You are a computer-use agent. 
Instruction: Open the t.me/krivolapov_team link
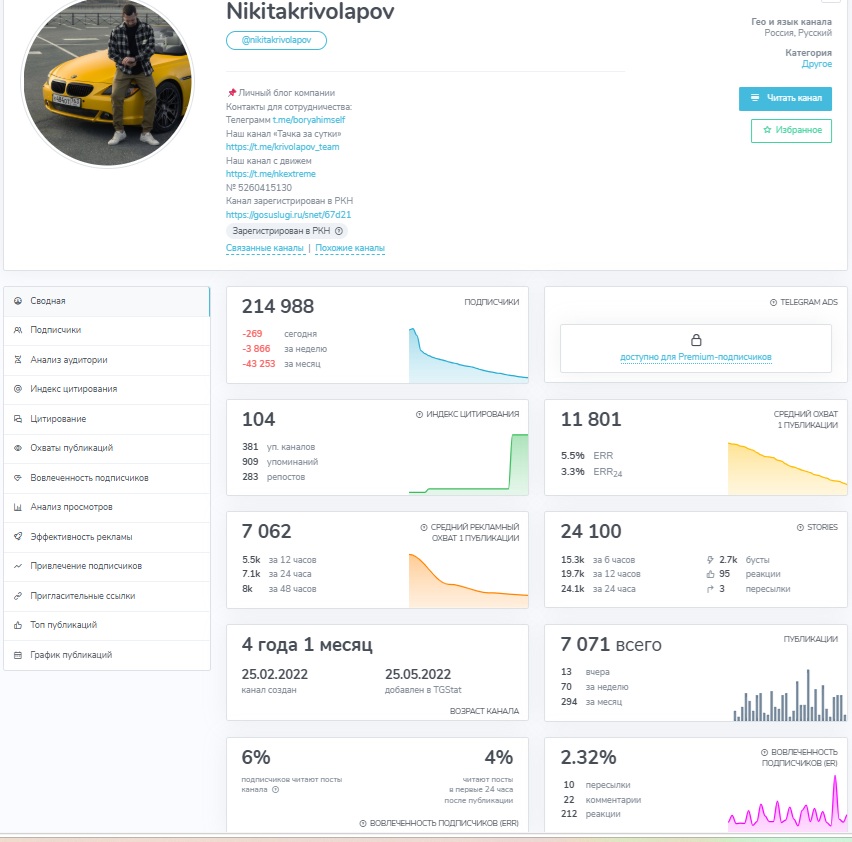pos(283,147)
